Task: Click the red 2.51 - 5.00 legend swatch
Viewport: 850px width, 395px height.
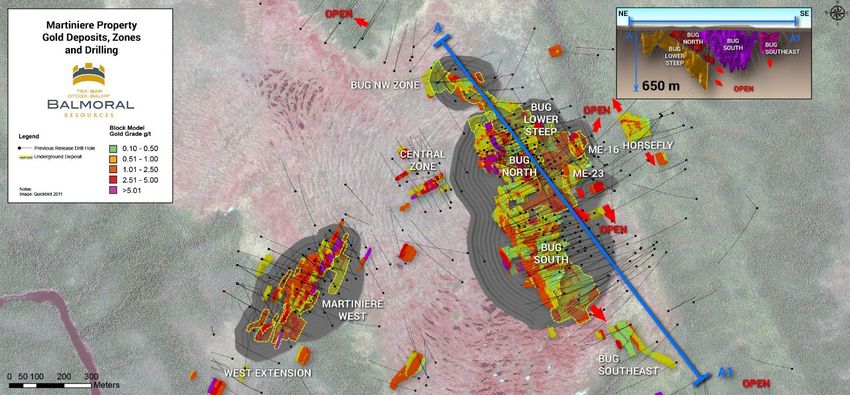Action: [x=113, y=180]
